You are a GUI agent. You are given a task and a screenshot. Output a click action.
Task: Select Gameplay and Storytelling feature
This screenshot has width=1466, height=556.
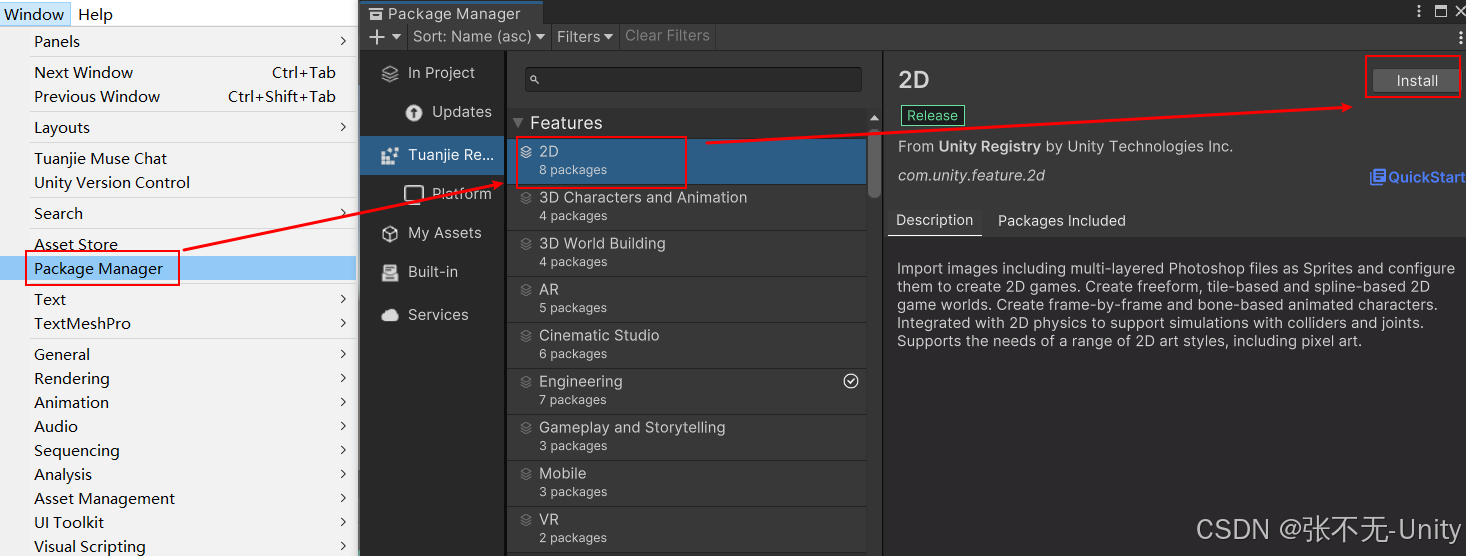point(687,437)
